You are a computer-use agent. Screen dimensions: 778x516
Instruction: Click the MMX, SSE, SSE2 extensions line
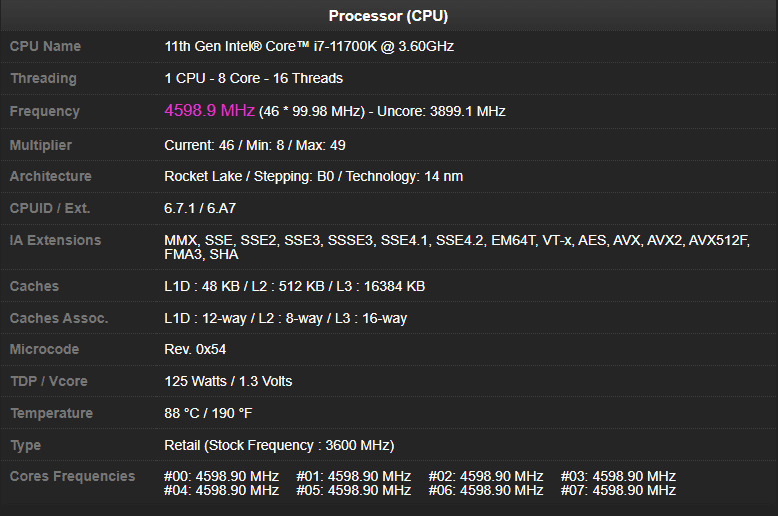457,240
